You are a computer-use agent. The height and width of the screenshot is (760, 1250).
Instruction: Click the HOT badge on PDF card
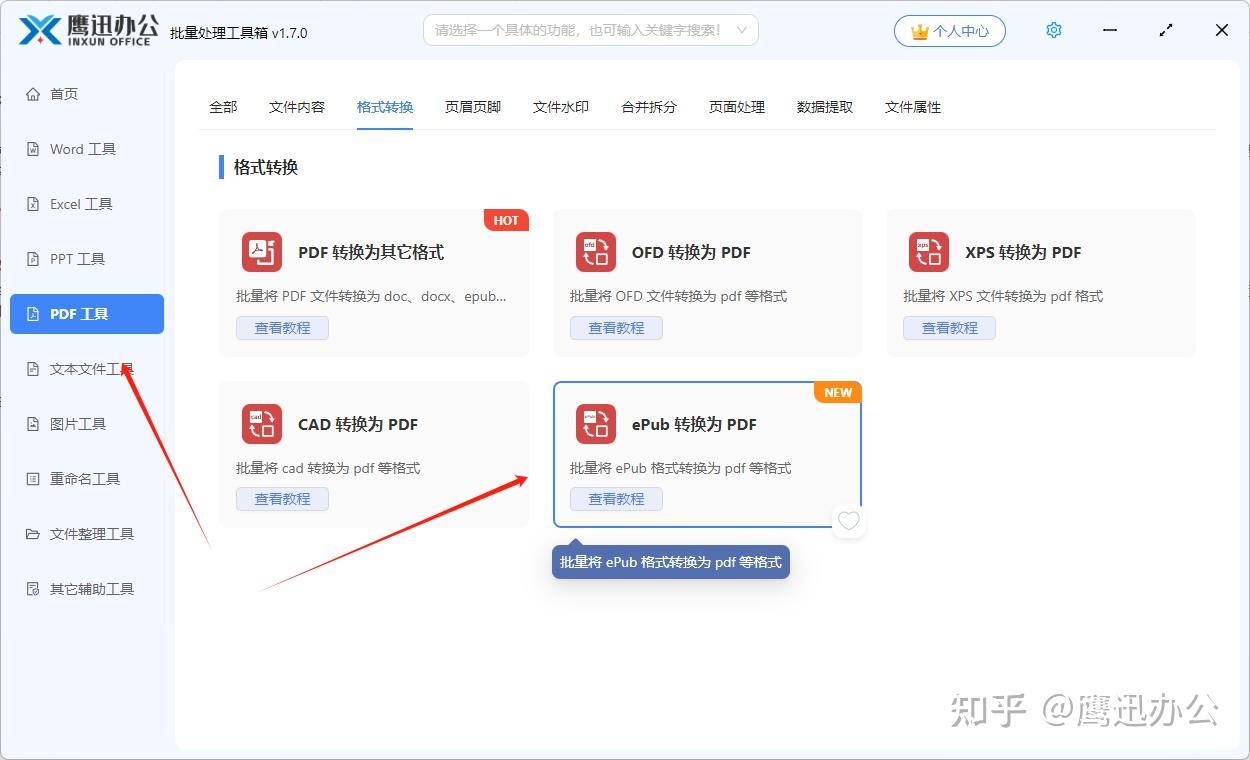(506, 220)
